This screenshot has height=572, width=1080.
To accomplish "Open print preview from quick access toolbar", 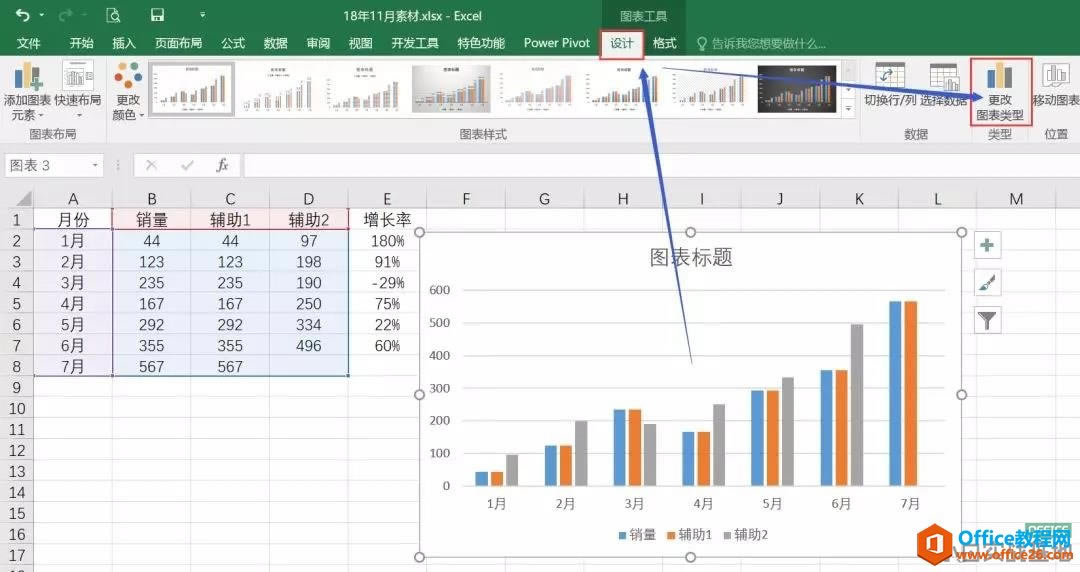I will pos(114,14).
